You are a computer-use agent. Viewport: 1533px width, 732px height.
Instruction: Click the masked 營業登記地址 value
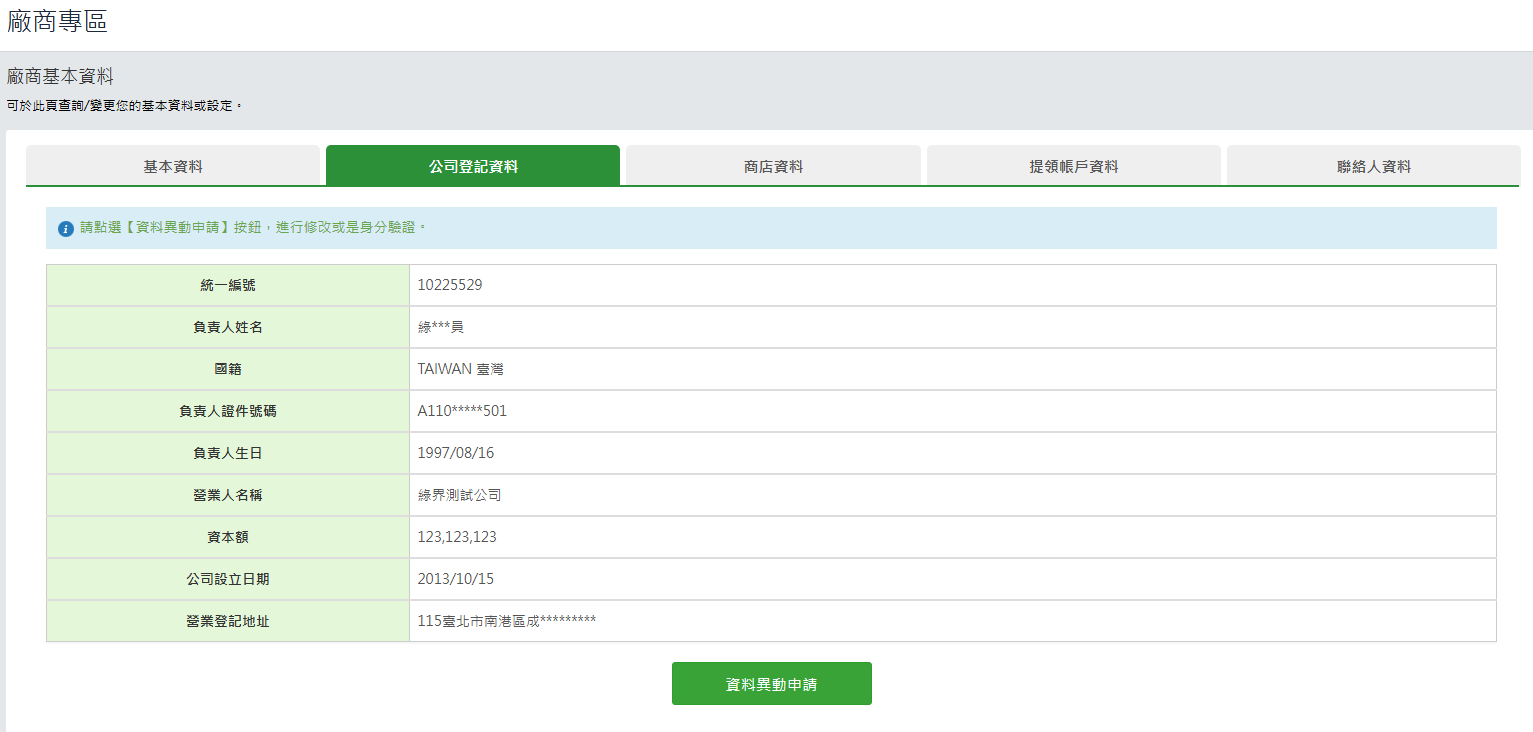[x=506, y=621]
